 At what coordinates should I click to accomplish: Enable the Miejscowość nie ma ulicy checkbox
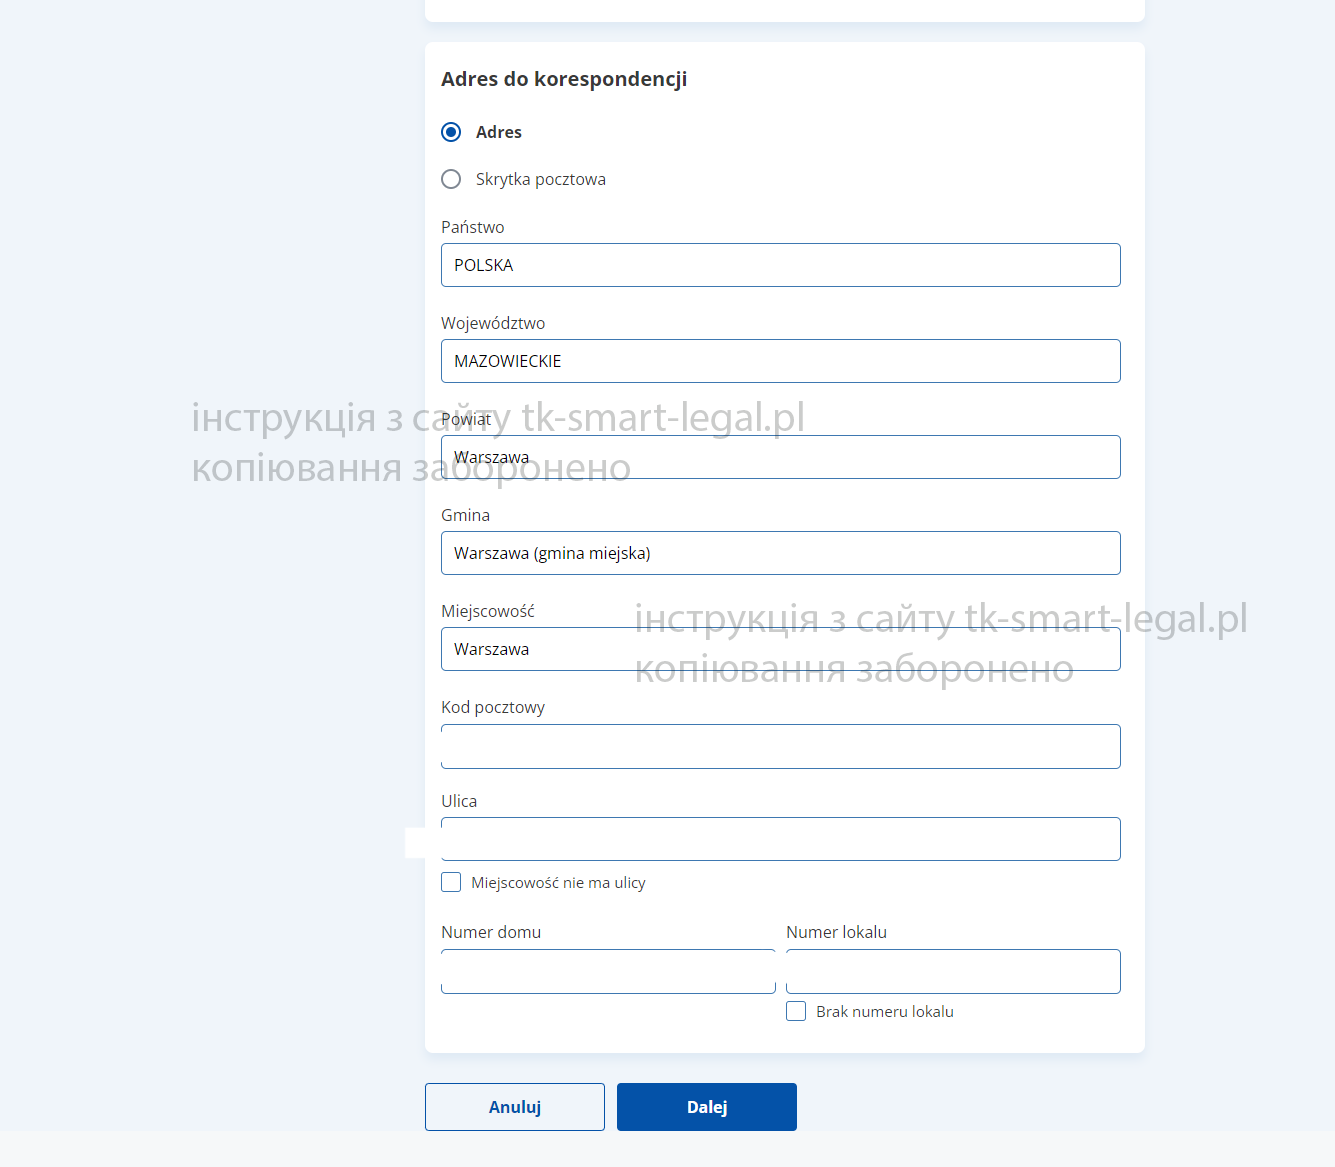click(x=451, y=882)
